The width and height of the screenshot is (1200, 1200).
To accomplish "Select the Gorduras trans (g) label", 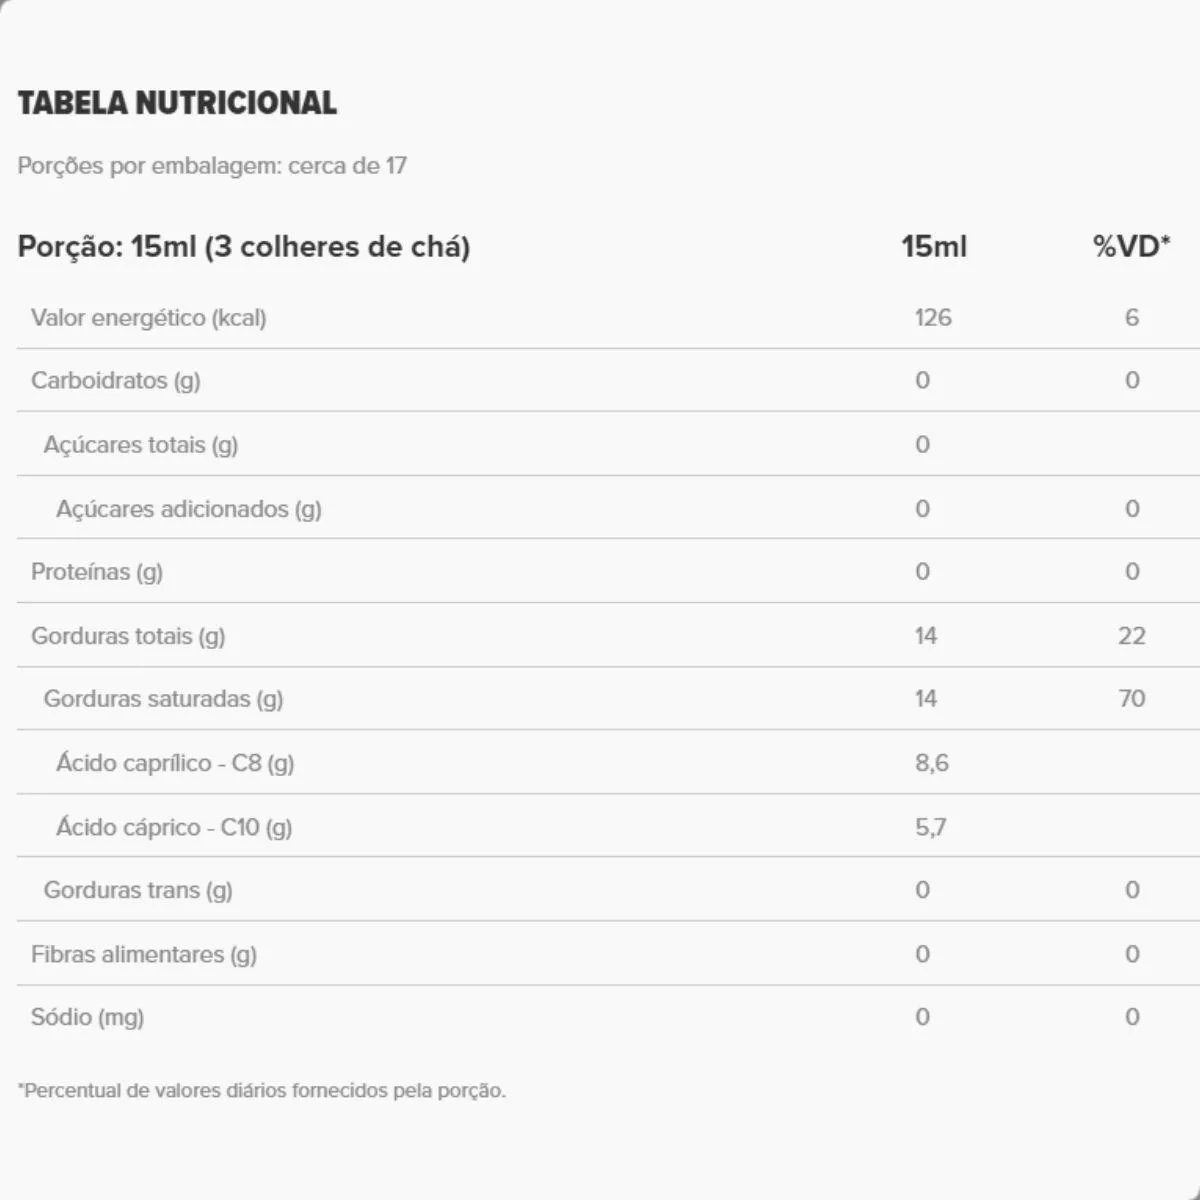I will 138,890.
